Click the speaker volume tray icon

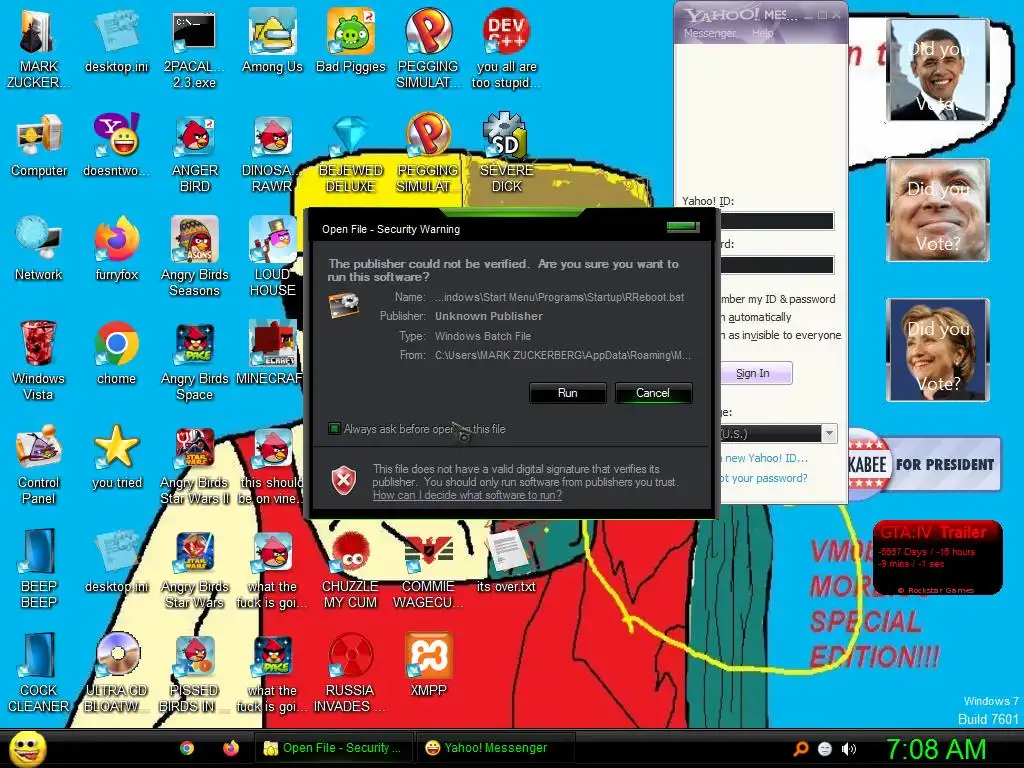pos(849,749)
